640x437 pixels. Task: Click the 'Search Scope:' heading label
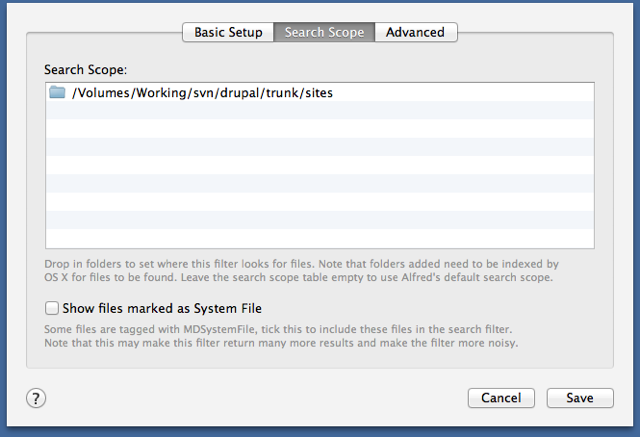(85, 70)
